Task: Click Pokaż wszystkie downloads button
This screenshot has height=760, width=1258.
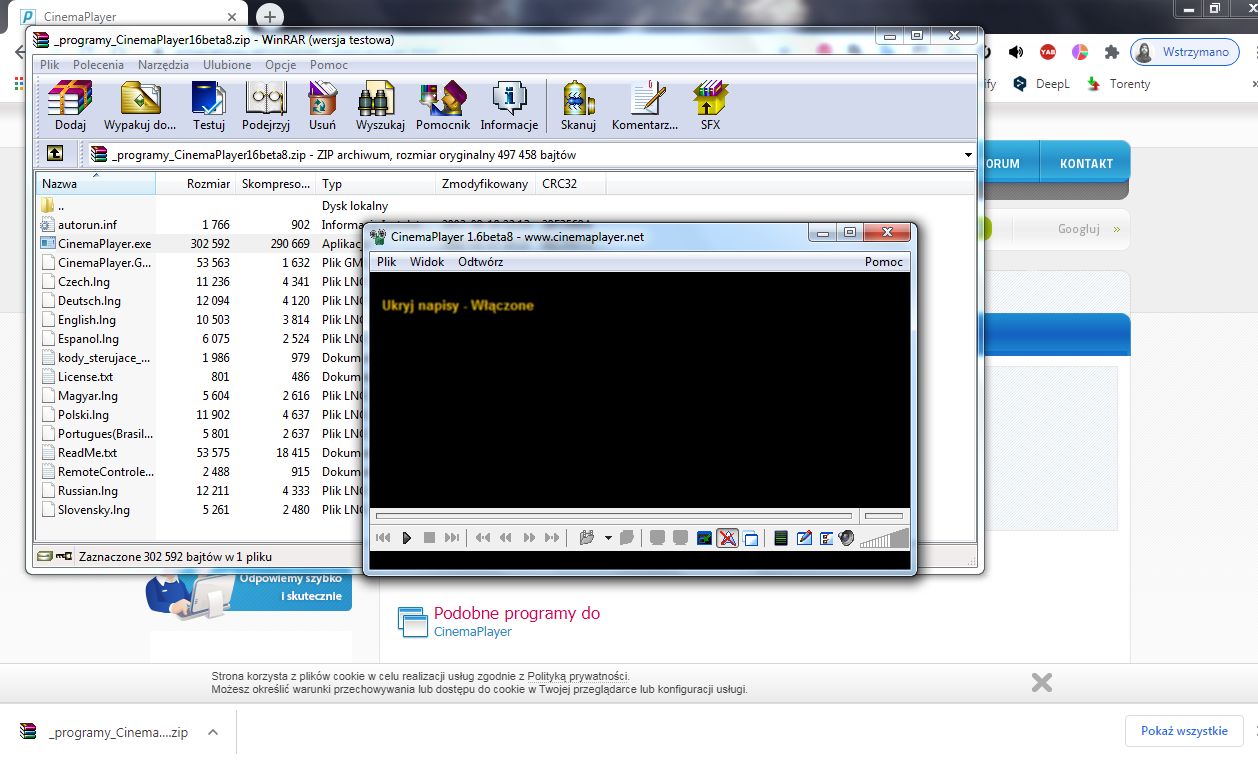Action: (1184, 731)
